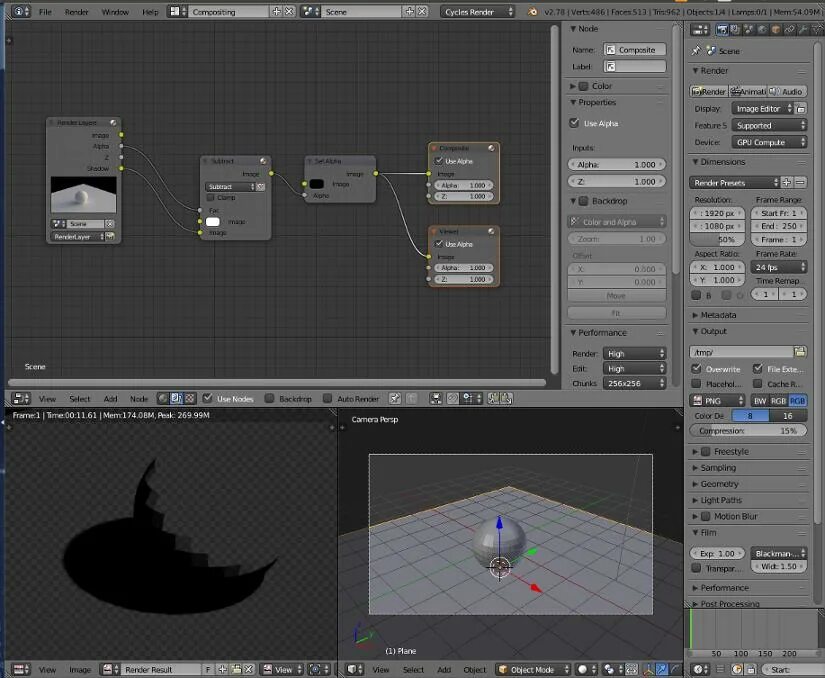The image size is (825, 678).
Task: Click the file browse icon next to Display
Action: click(x=801, y=109)
